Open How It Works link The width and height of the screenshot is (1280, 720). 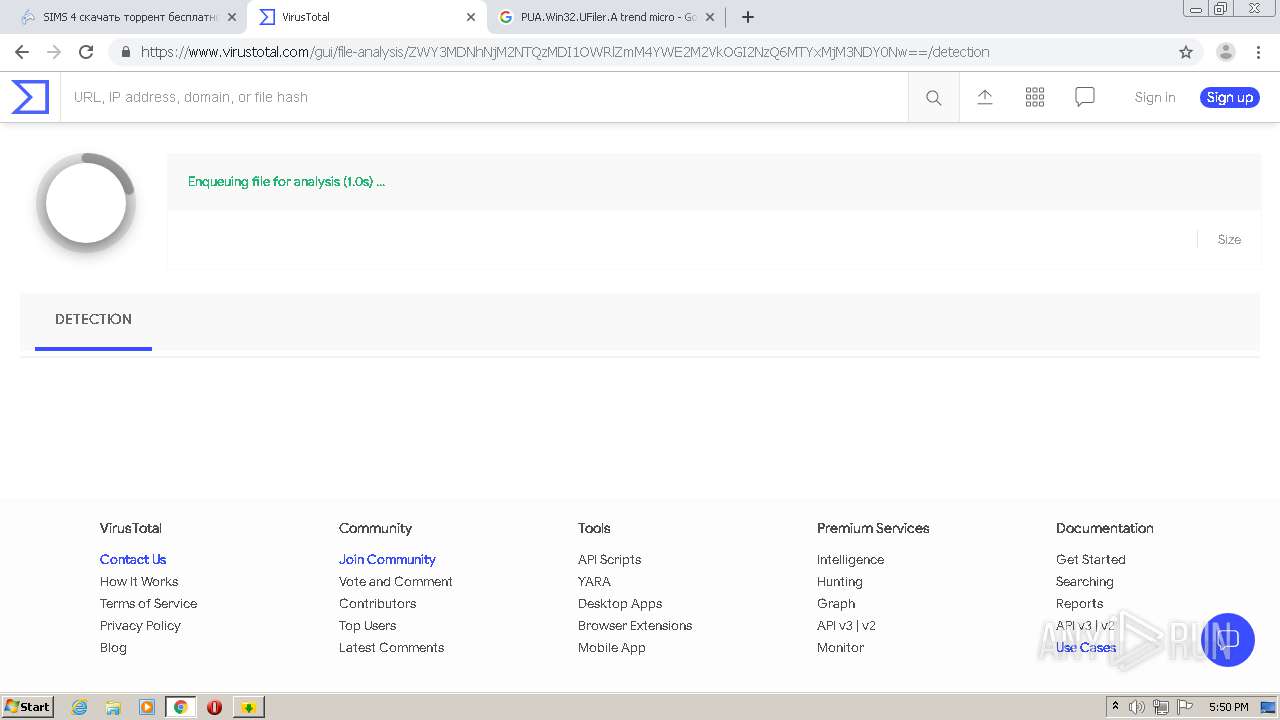139,582
